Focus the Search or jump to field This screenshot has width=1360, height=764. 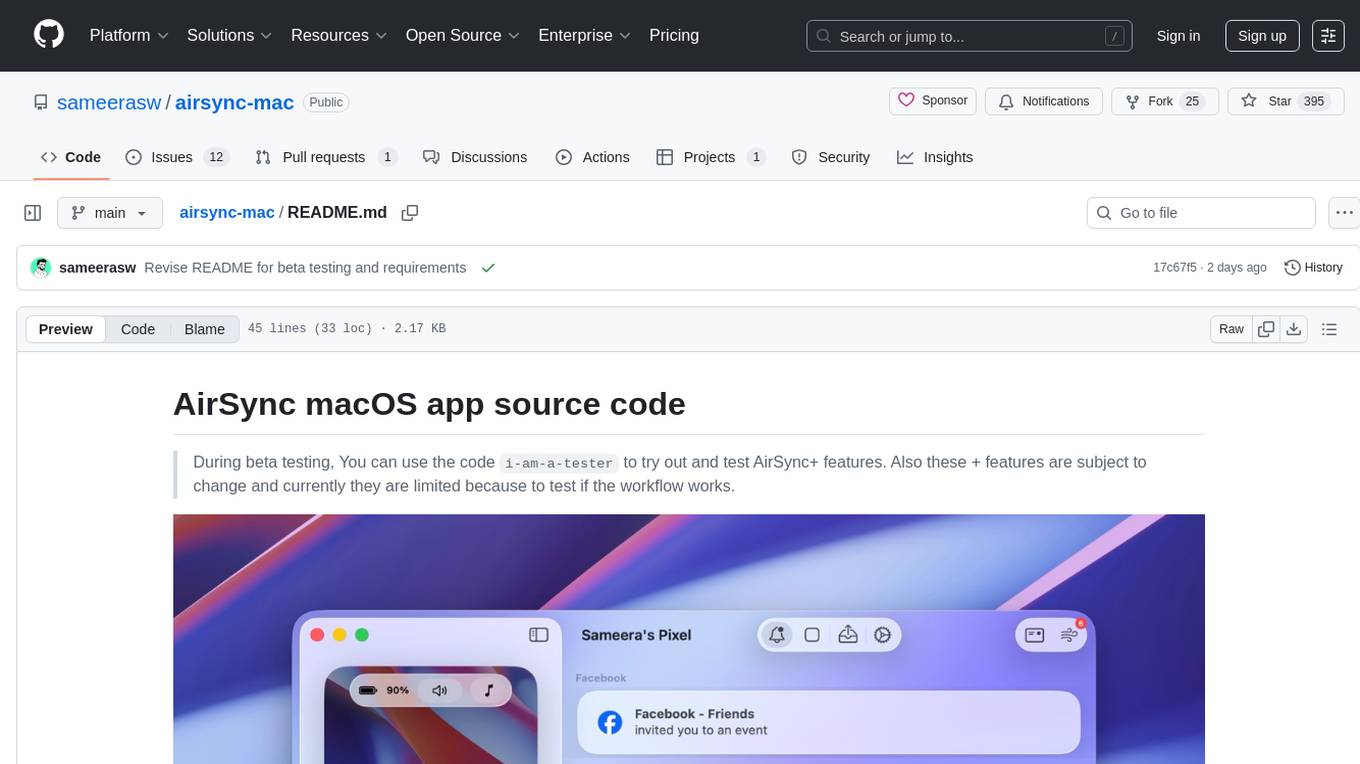pyautogui.click(x=970, y=36)
